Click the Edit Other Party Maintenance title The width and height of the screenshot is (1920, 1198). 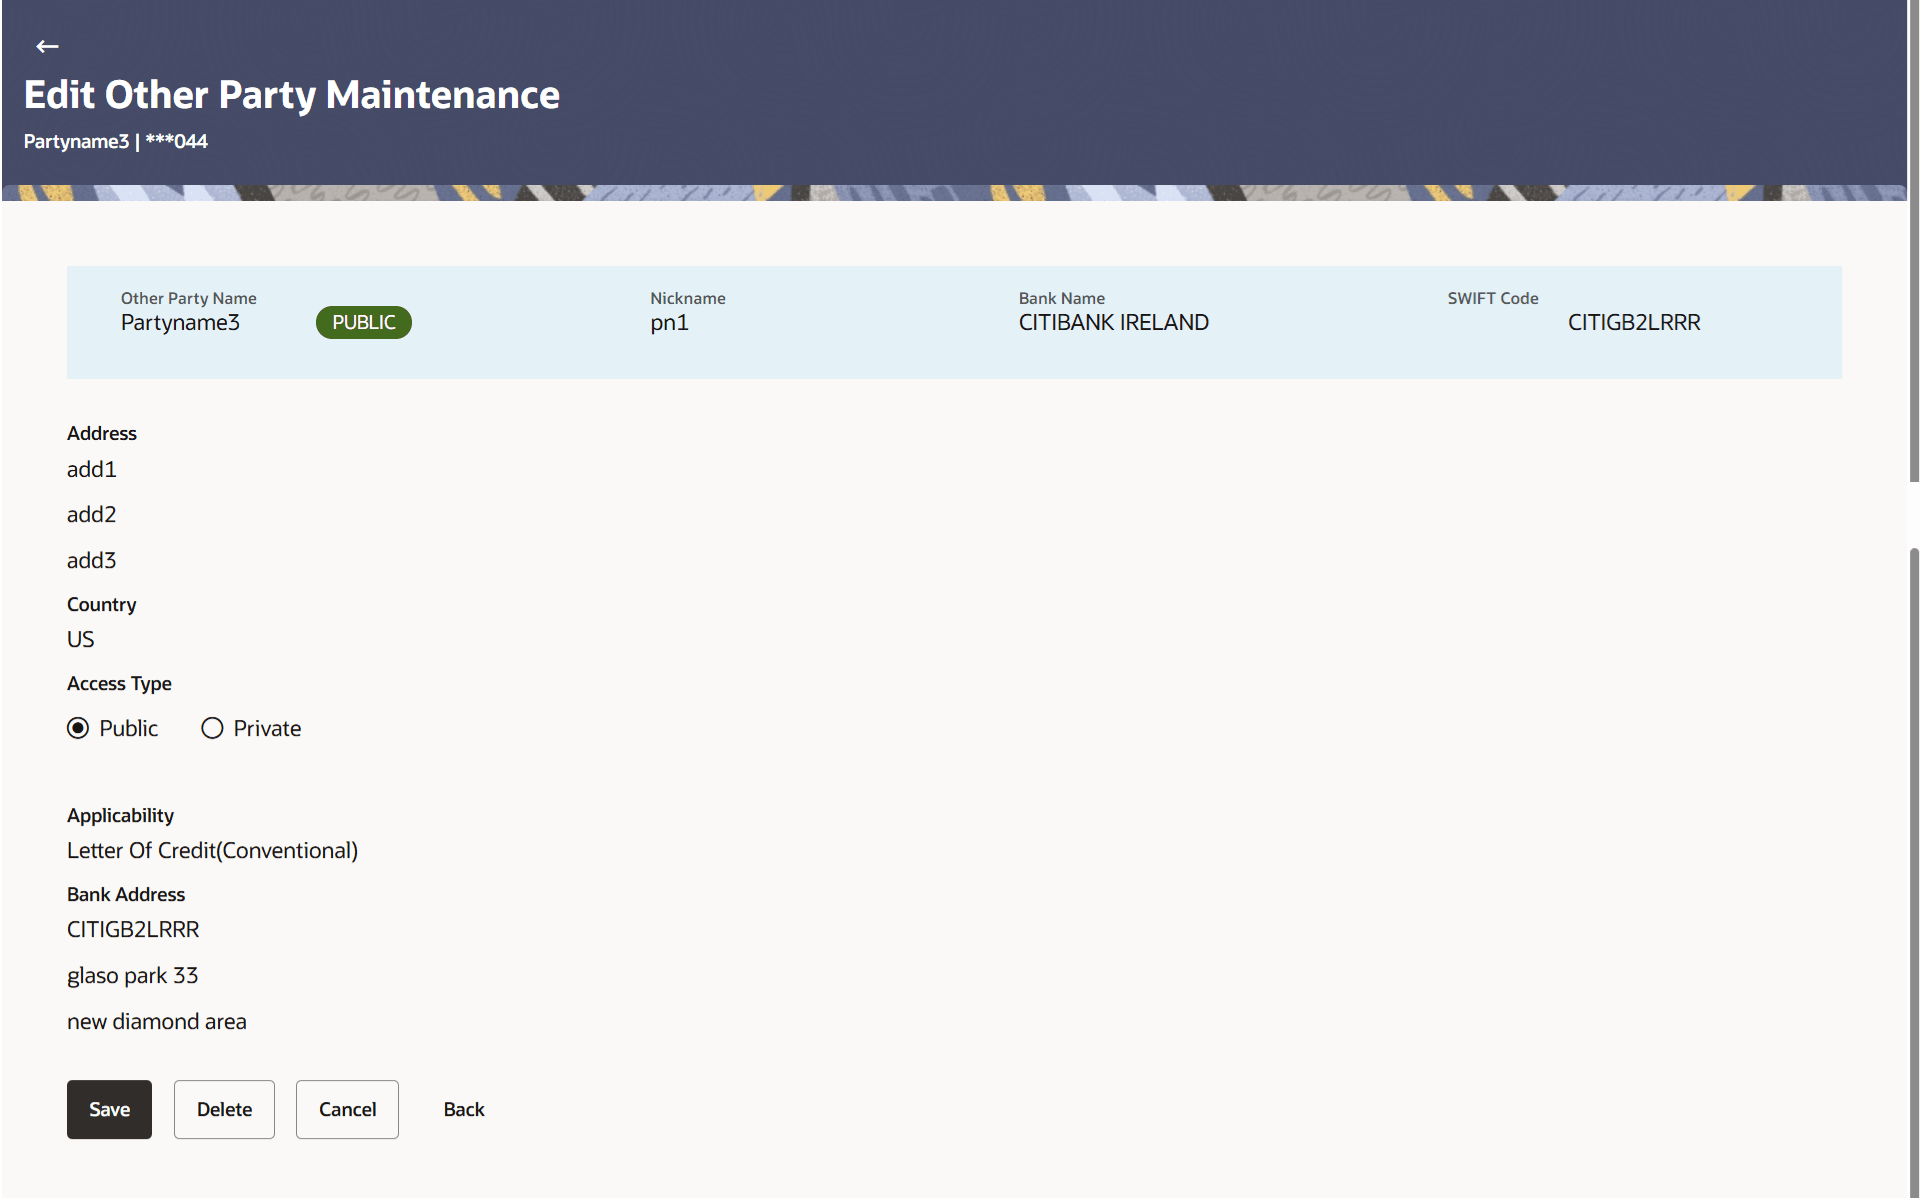291,95
